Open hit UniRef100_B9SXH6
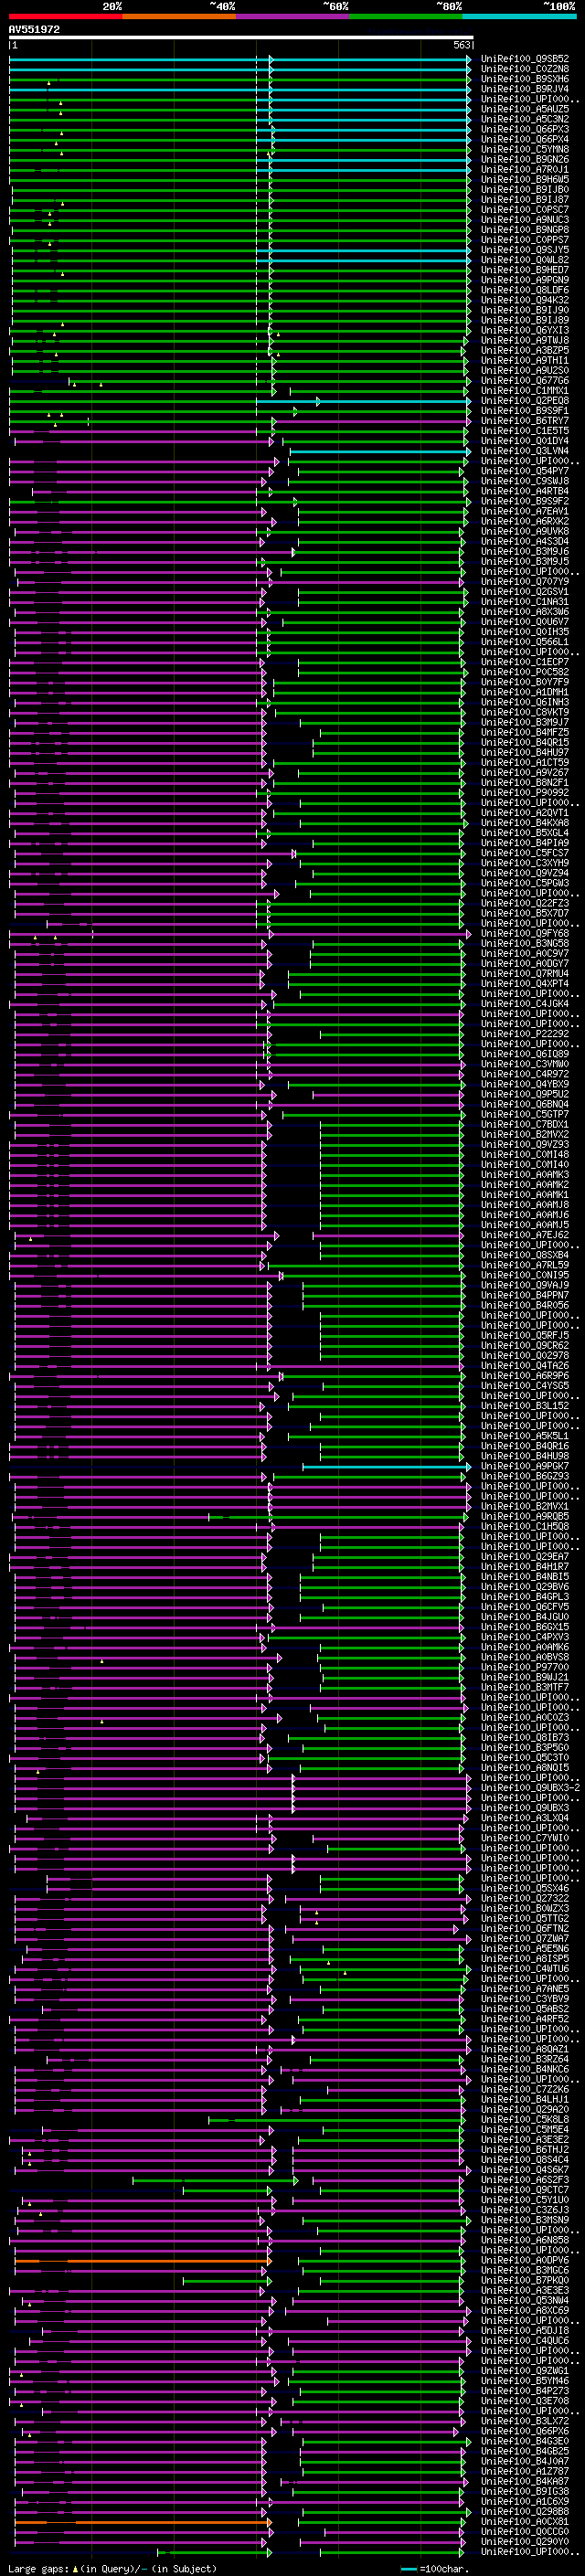Viewport: 585px width, 2576px height. pyautogui.click(x=525, y=79)
